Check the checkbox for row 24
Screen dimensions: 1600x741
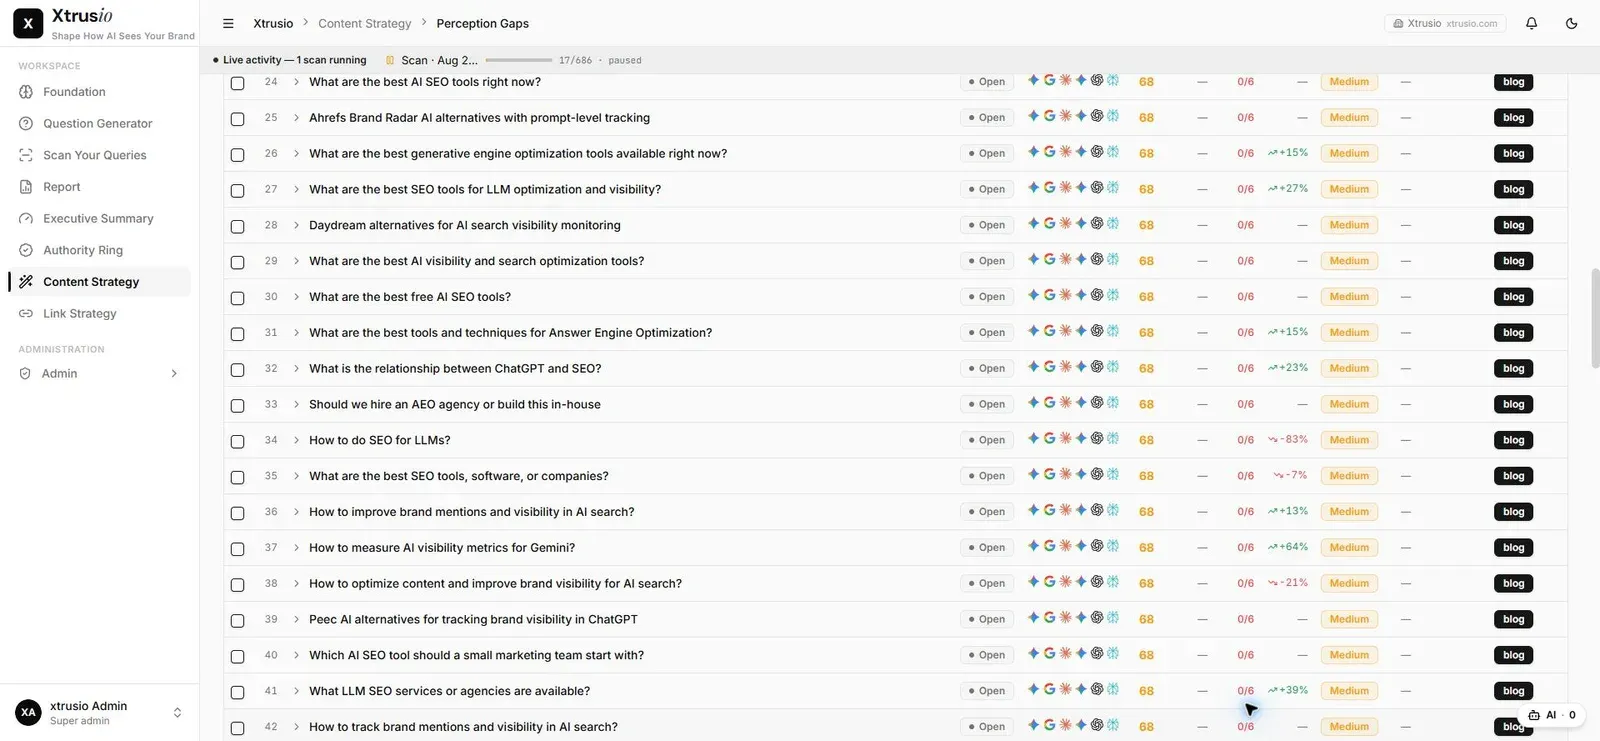point(237,83)
